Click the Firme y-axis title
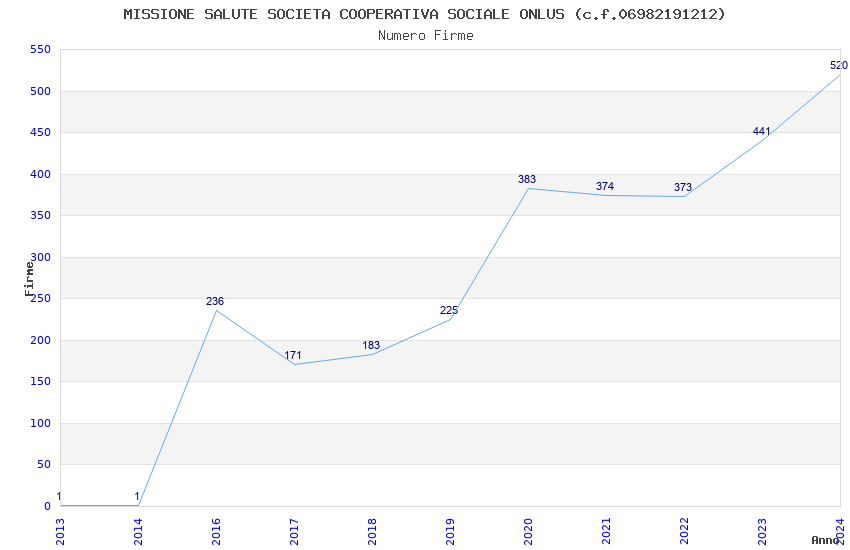The width and height of the screenshot is (850, 550). [x=29, y=279]
